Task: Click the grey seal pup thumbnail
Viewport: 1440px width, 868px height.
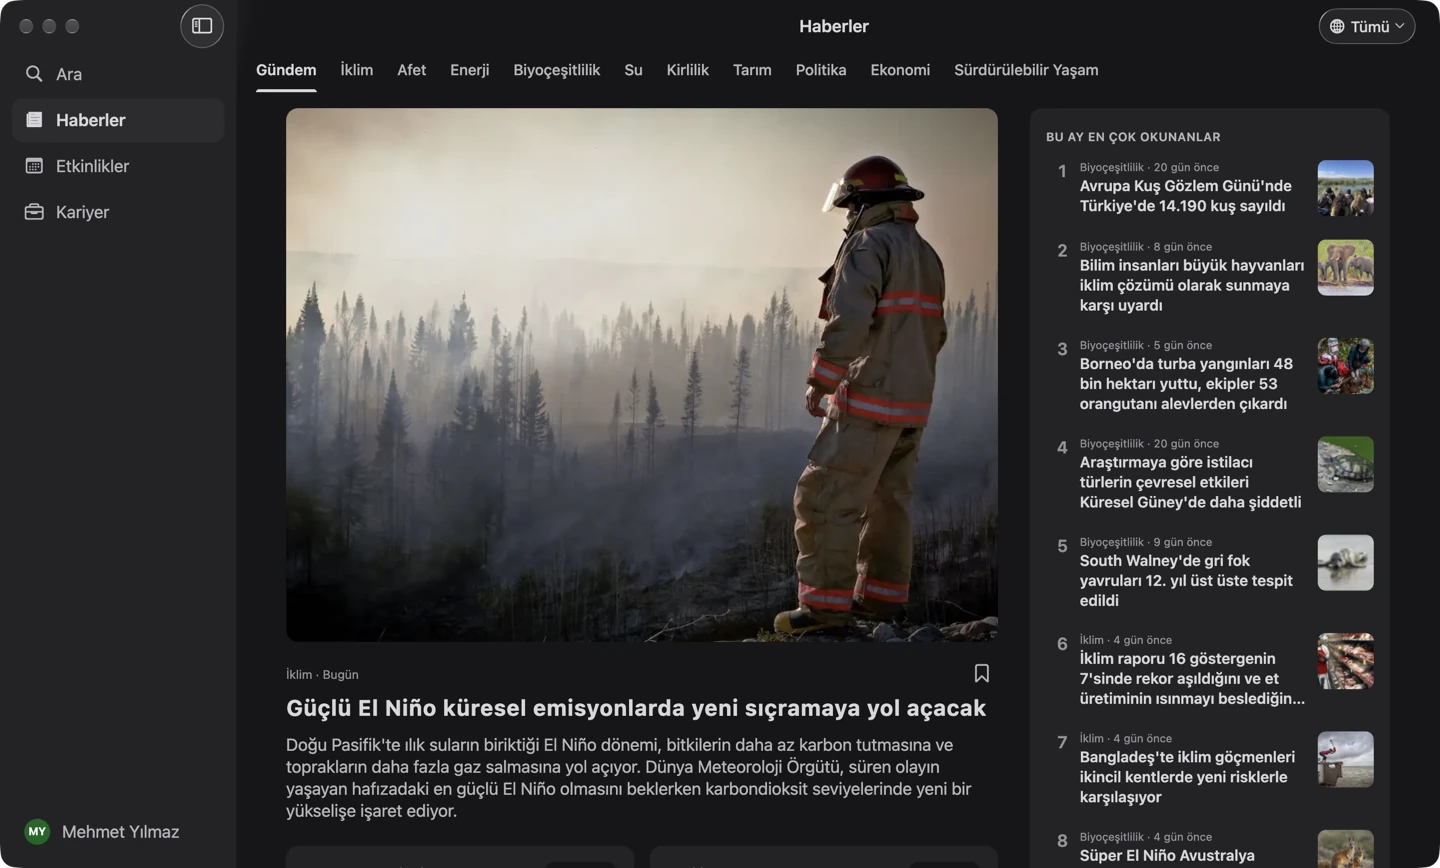Action: point(1346,562)
